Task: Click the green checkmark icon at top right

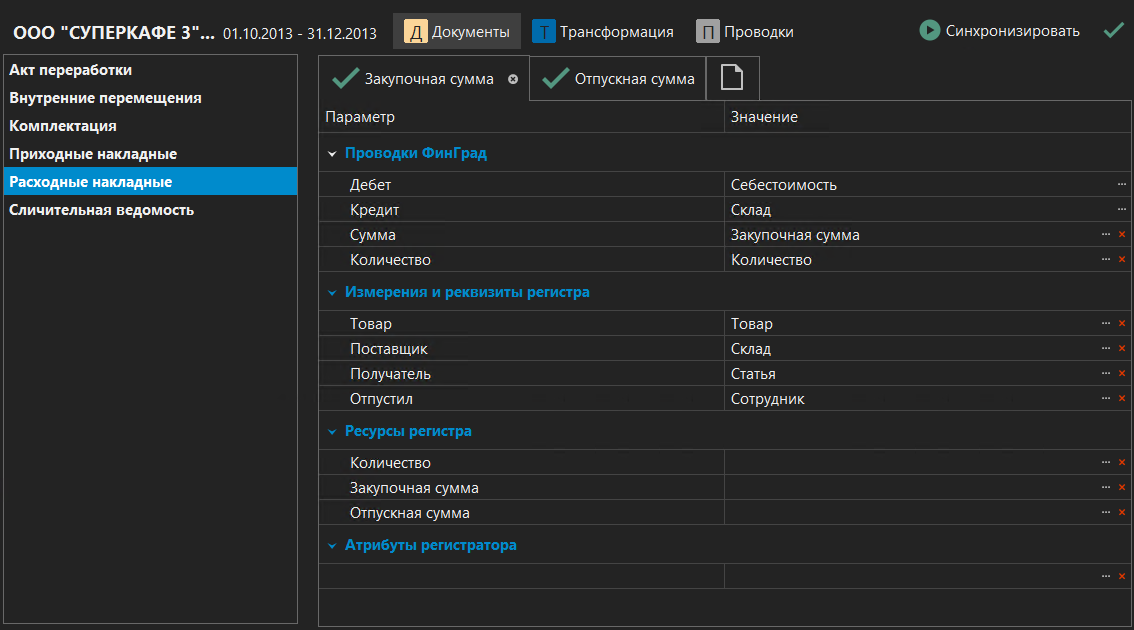Action: click(1113, 31)
